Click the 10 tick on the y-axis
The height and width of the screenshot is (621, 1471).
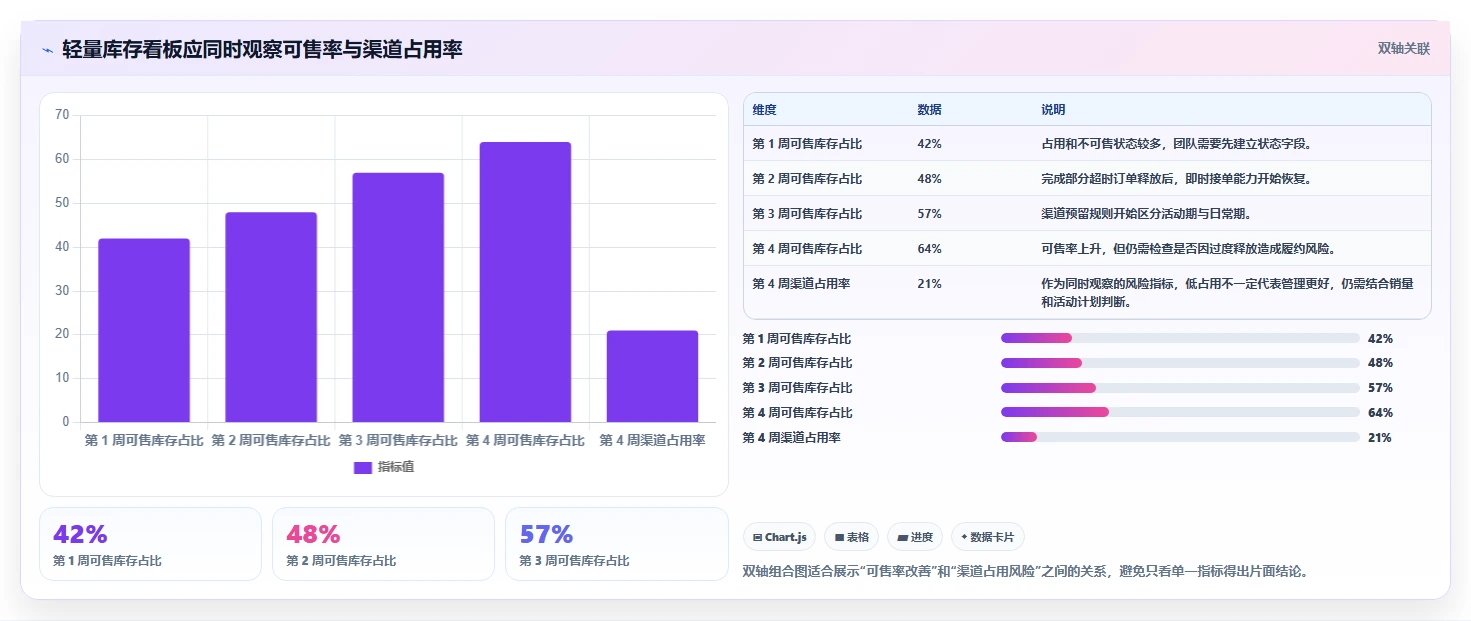62,378
